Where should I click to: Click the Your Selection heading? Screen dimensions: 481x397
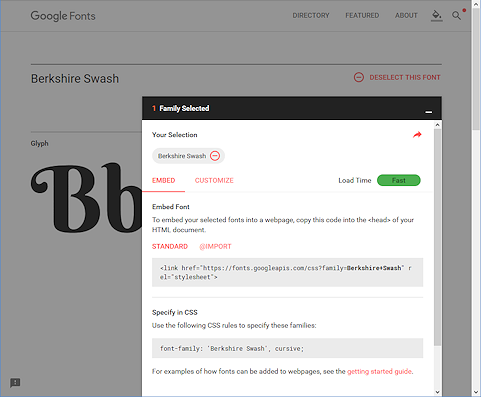coord(175,135)
